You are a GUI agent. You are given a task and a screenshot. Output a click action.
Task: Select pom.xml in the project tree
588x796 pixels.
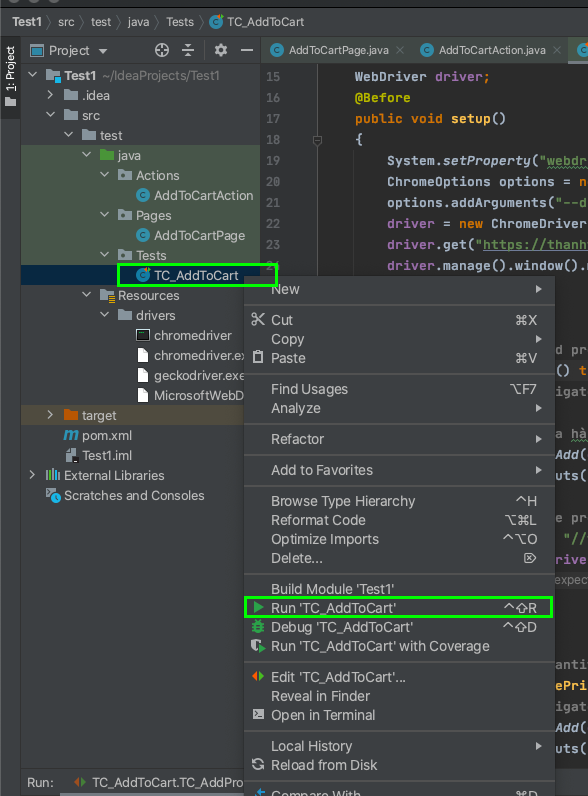coord(97,436)
